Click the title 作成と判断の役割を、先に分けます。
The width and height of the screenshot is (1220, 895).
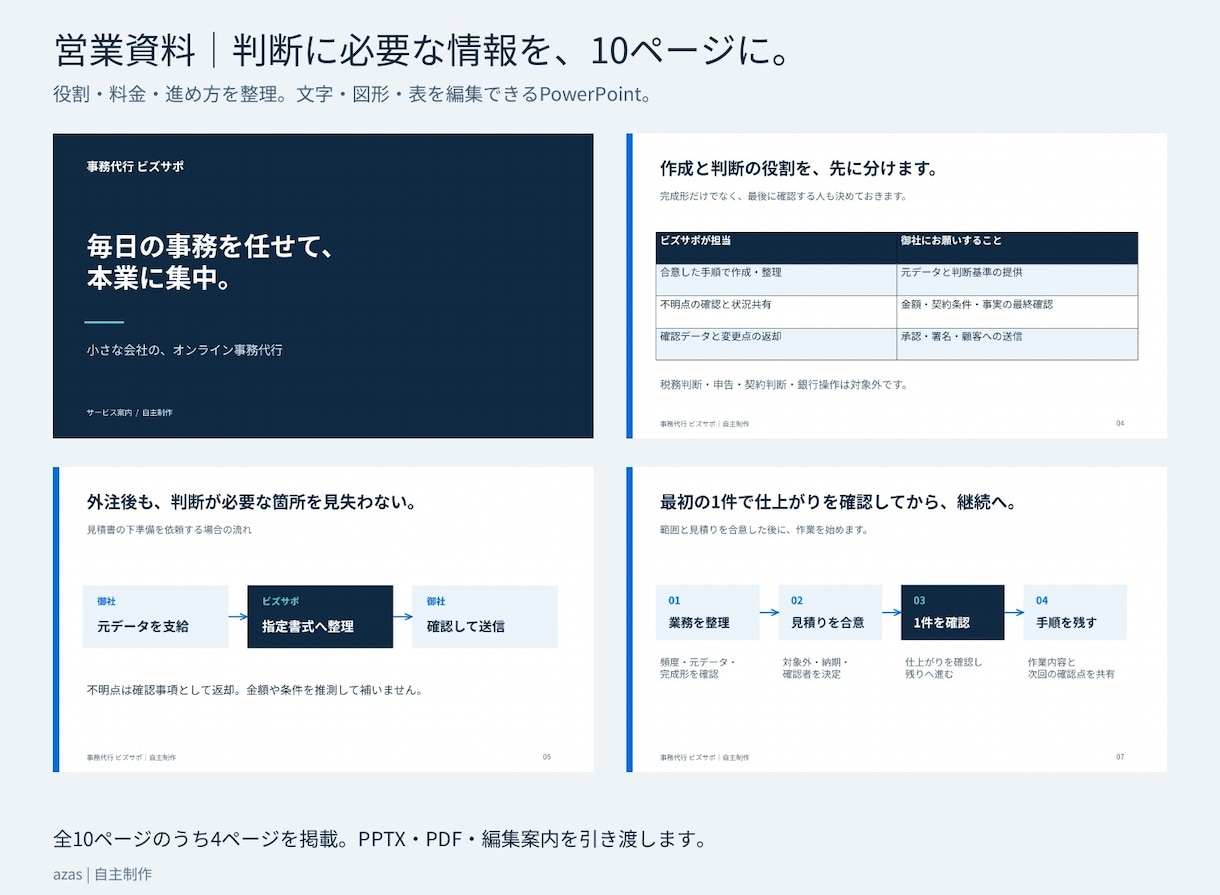point(798,168)
